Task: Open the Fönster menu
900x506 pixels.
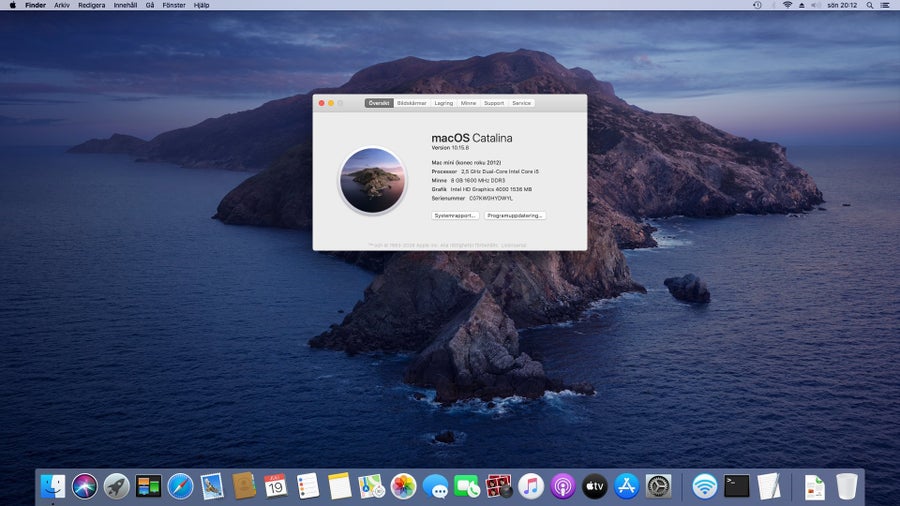Action: (x=174, y=5)
